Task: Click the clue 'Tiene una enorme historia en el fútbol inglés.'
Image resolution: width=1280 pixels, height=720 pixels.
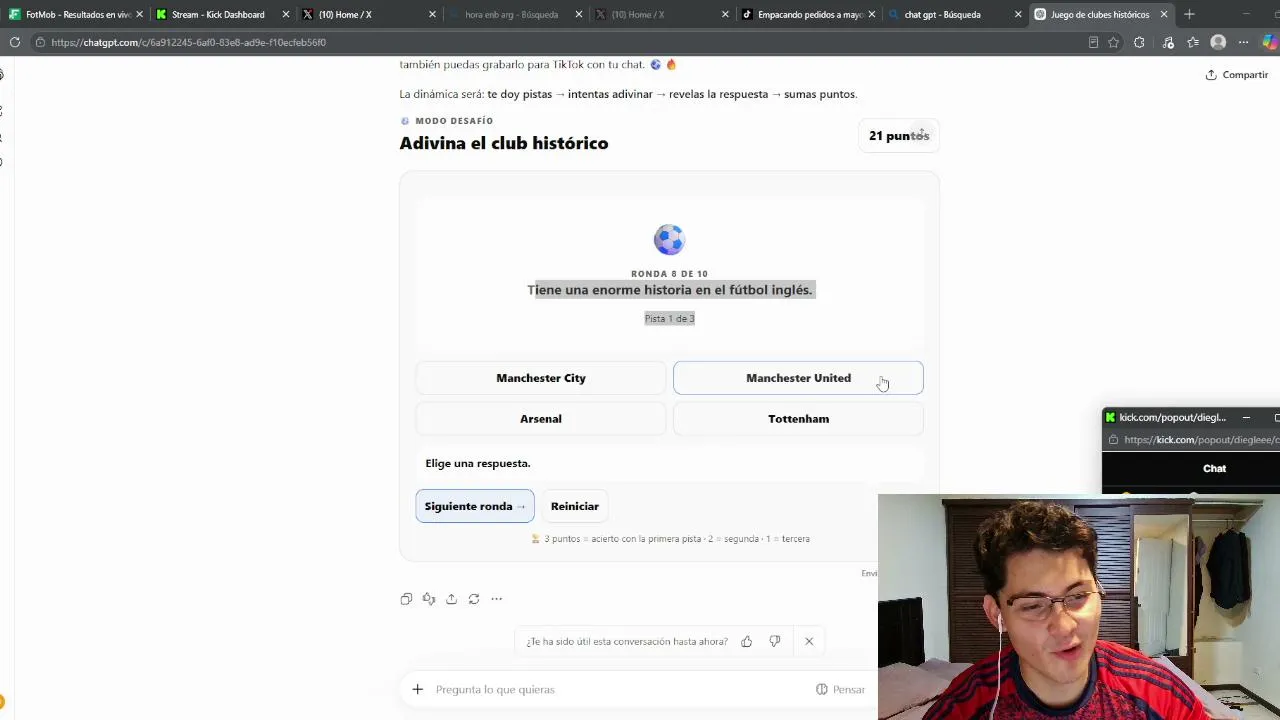Action: pyautogui.click(x=670, y=290)
